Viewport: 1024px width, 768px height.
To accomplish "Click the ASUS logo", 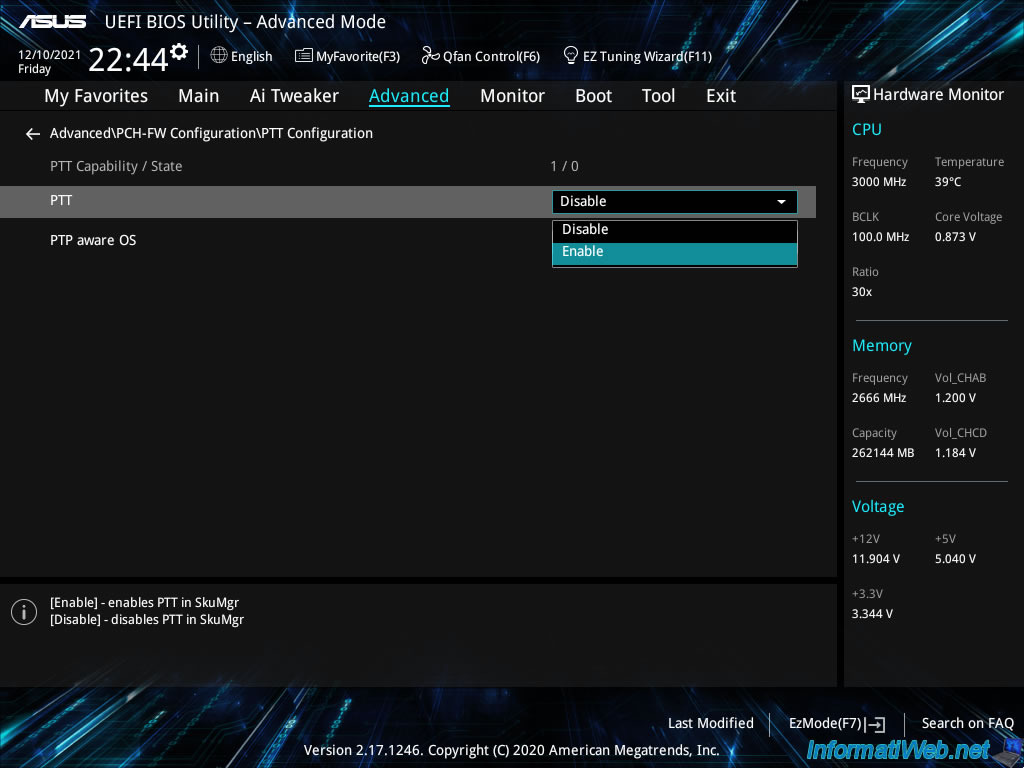I will [x=52, y=22].
